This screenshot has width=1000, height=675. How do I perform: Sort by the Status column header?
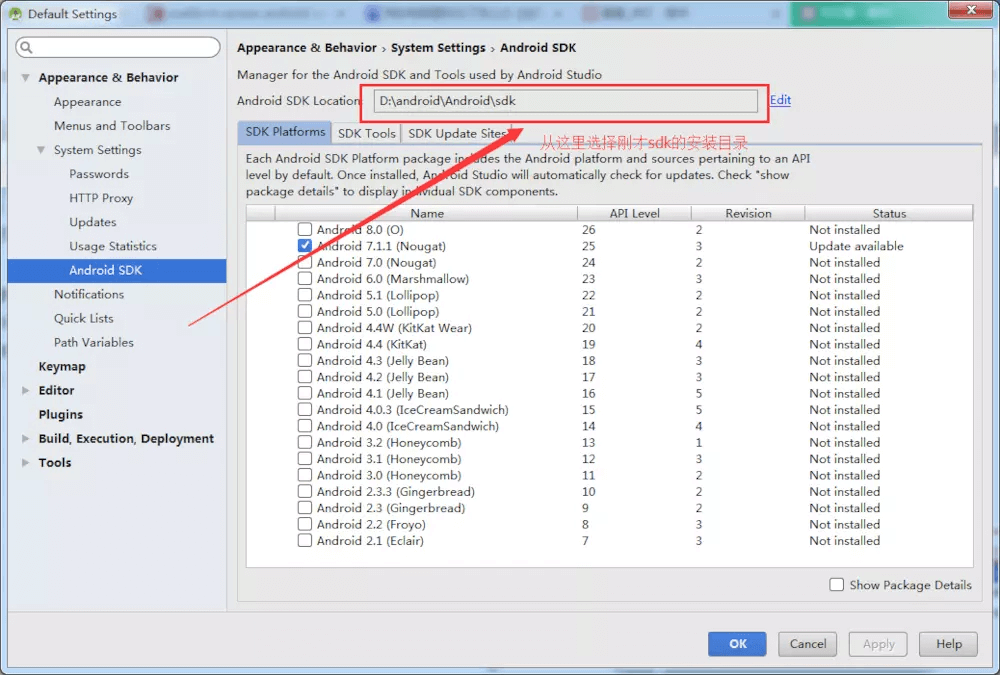(889, 213)
